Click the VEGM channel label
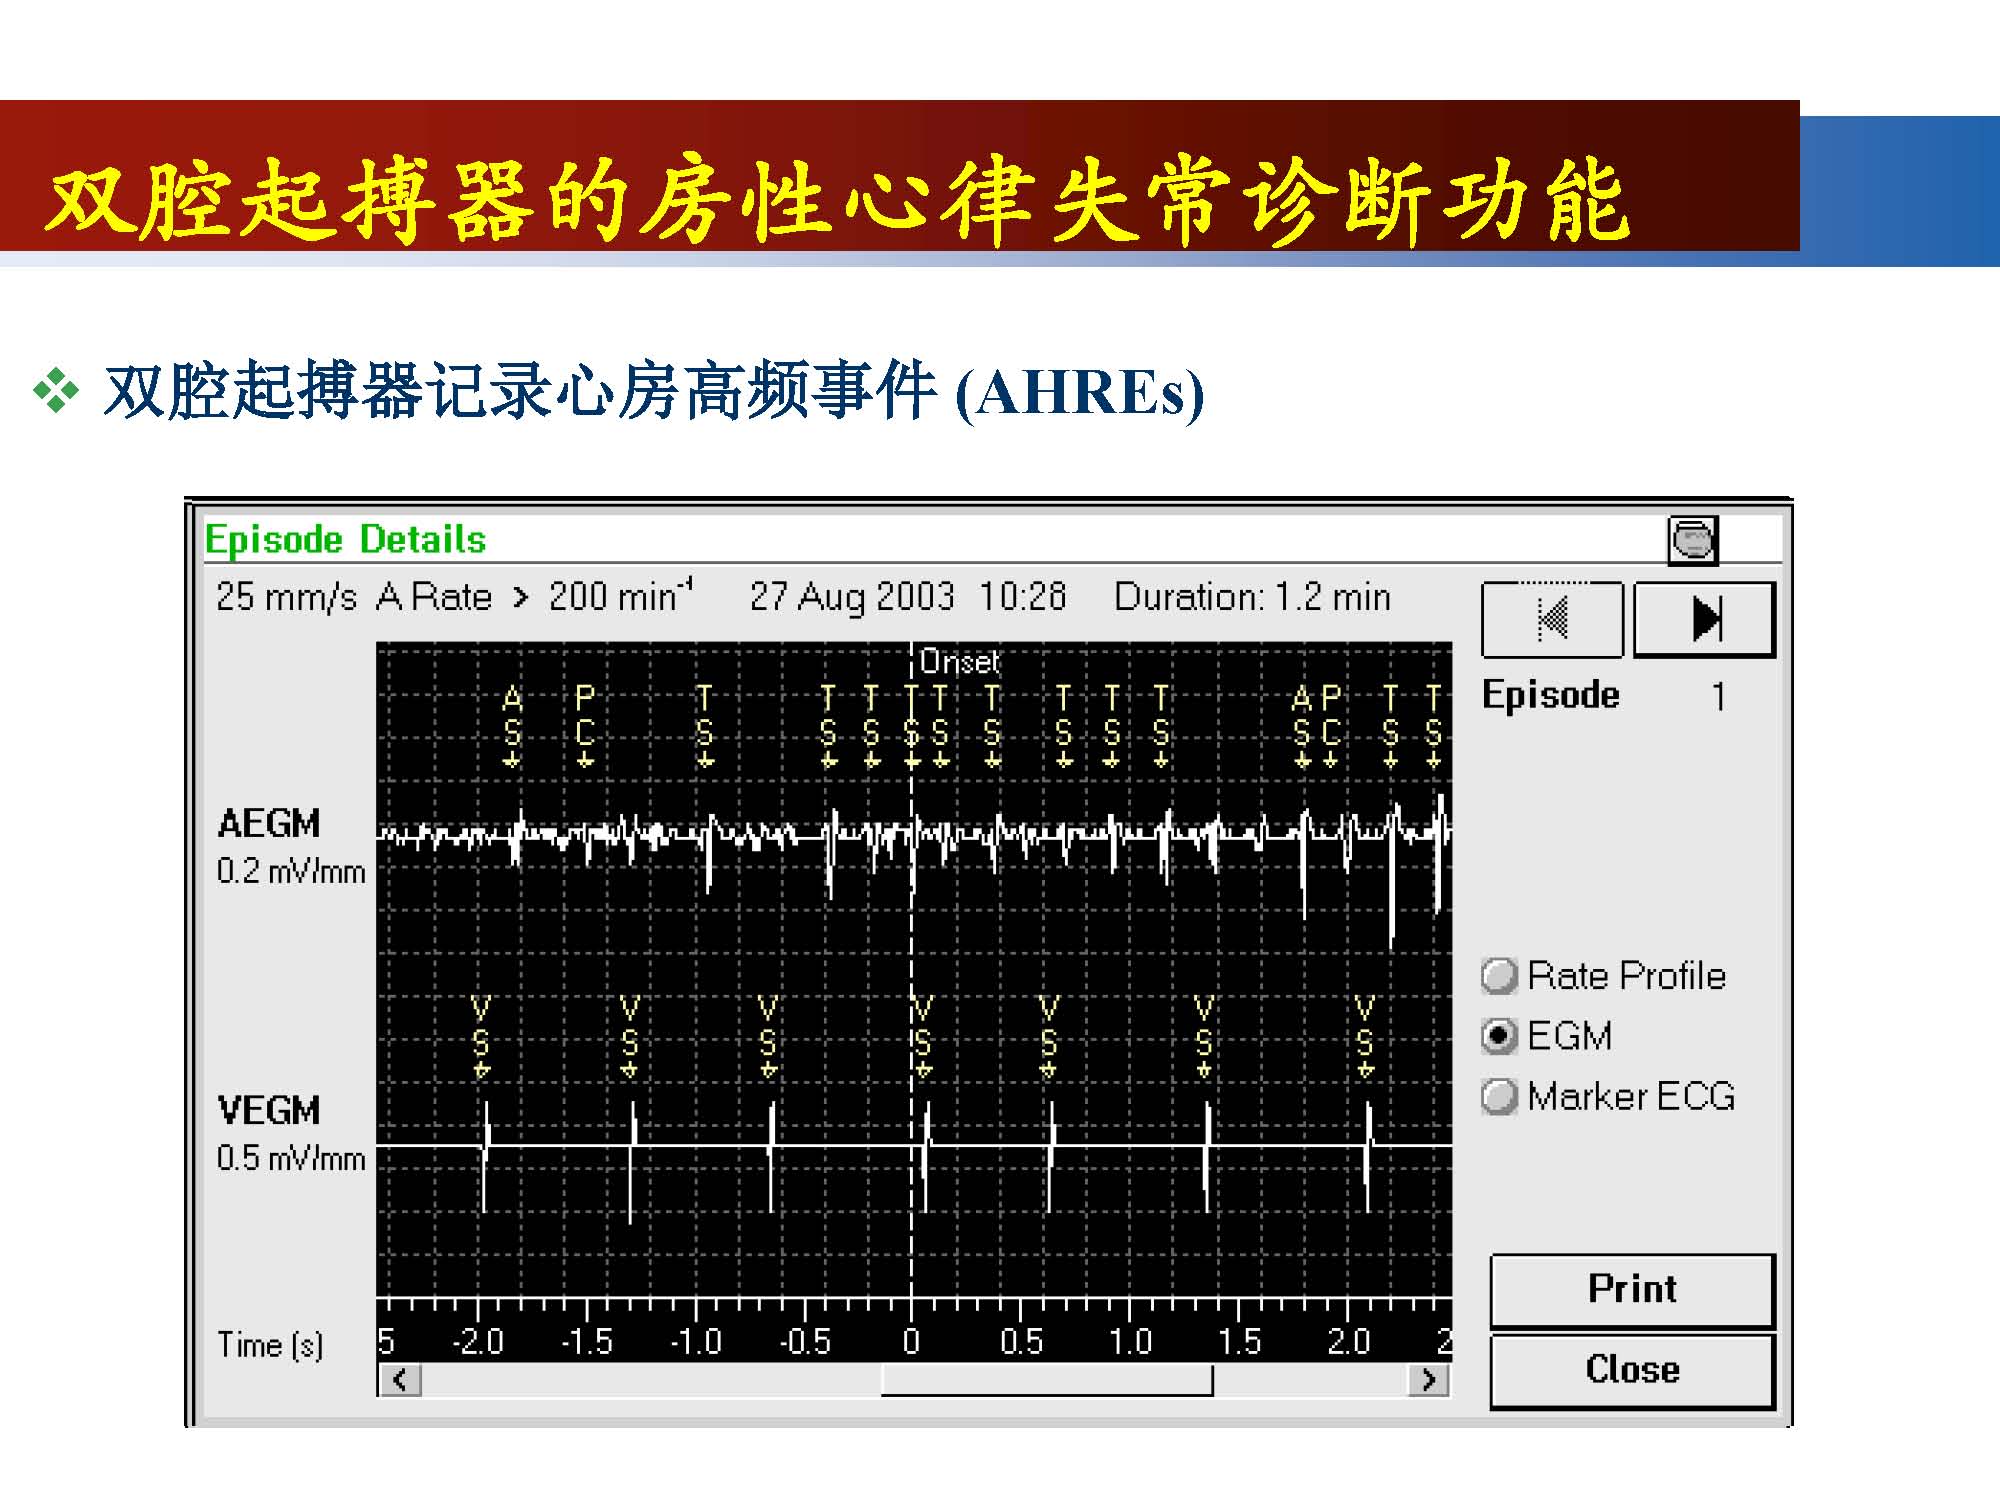The width and height of the screenshot is (2000, 1500). point(268,1111)
